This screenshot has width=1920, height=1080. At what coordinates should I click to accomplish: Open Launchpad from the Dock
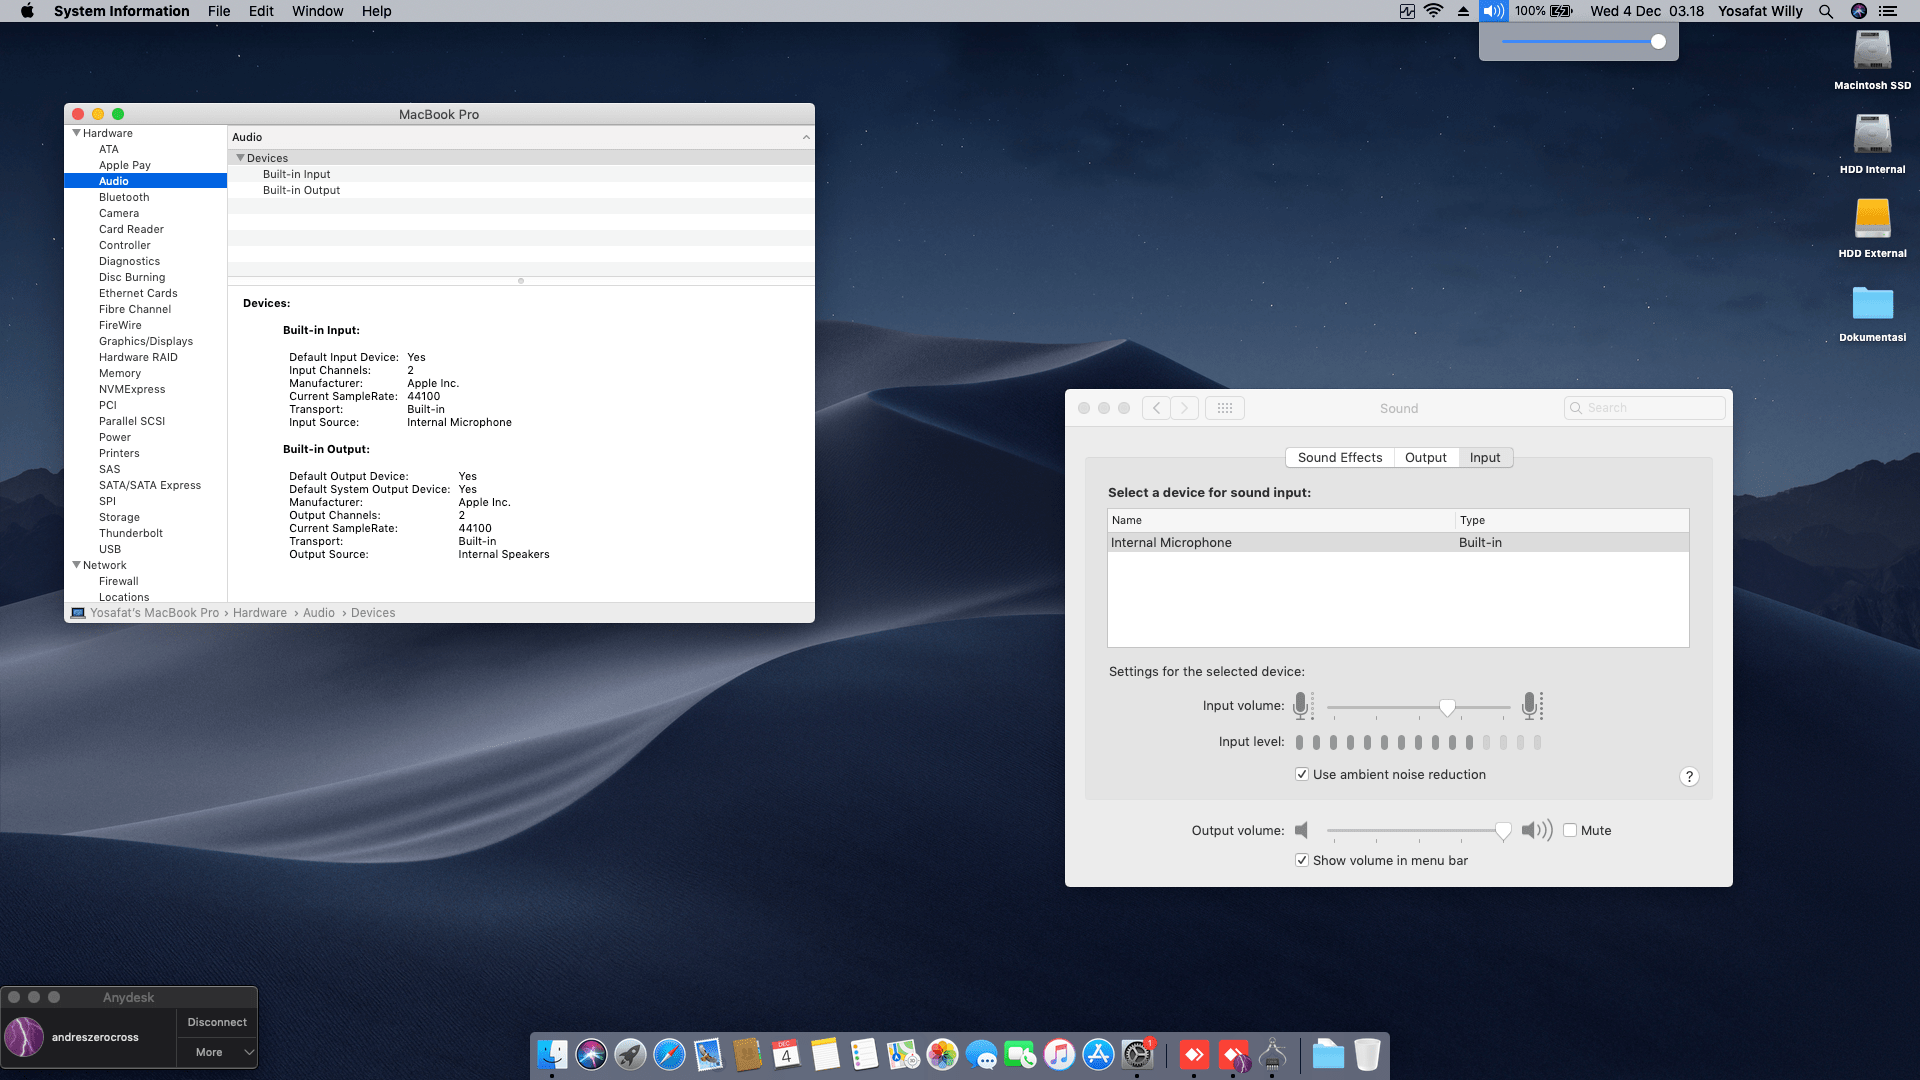[x=630, y=1055]
